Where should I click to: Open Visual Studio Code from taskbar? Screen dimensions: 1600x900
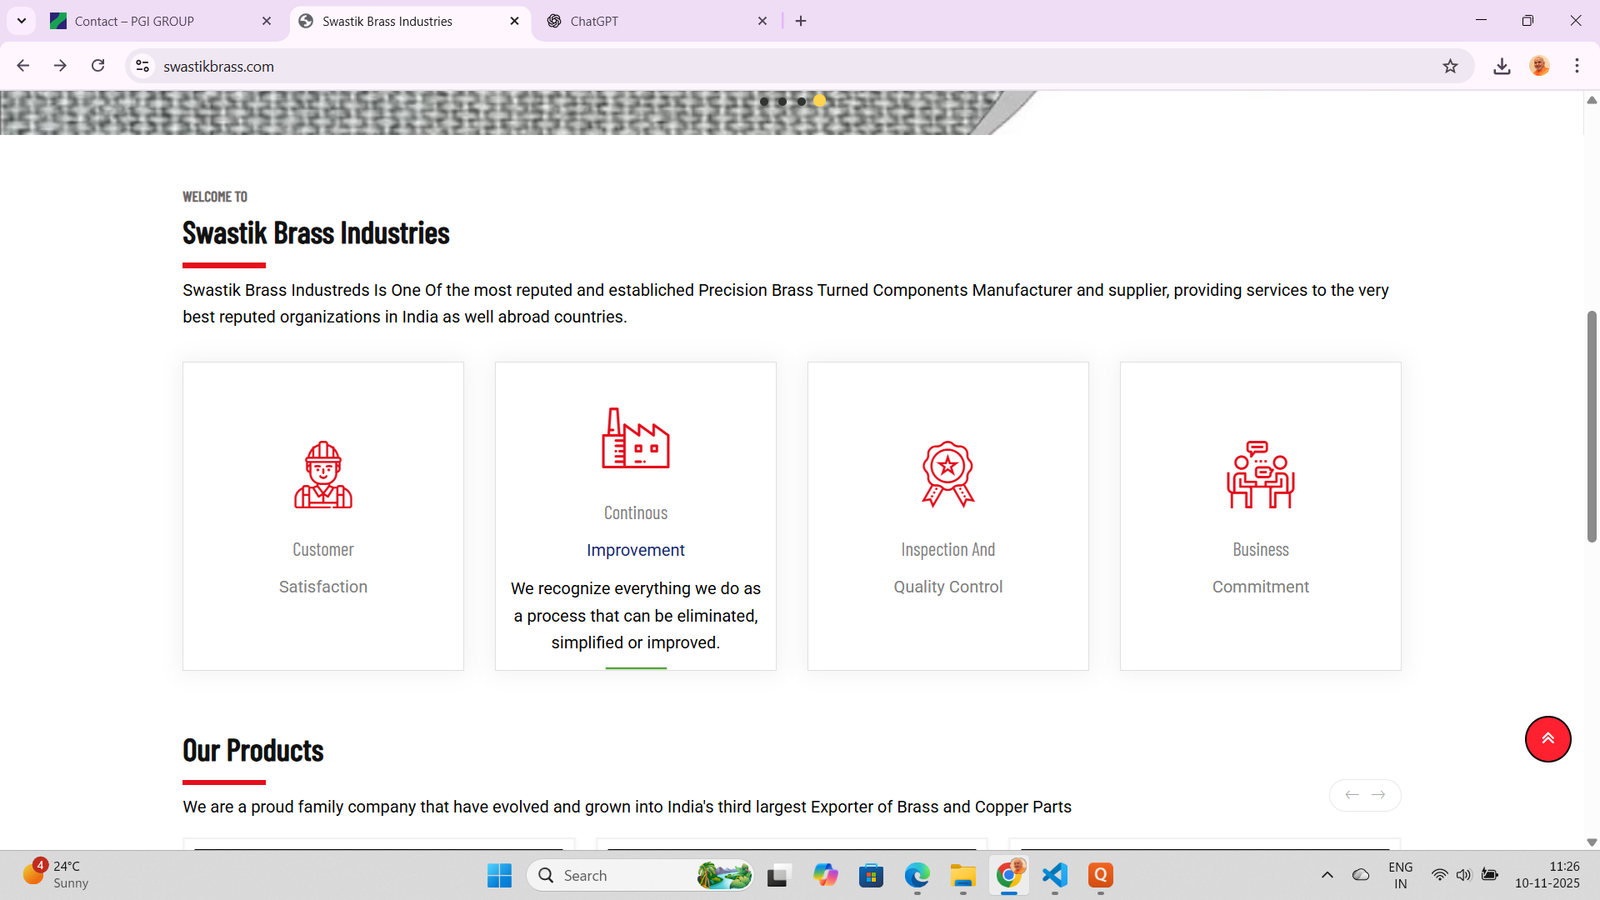[x=1054, y=875]
